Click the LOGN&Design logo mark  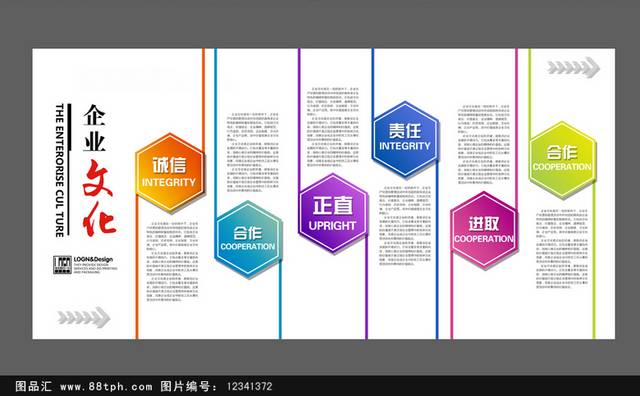pyautogui.click(x=62, y=265)
